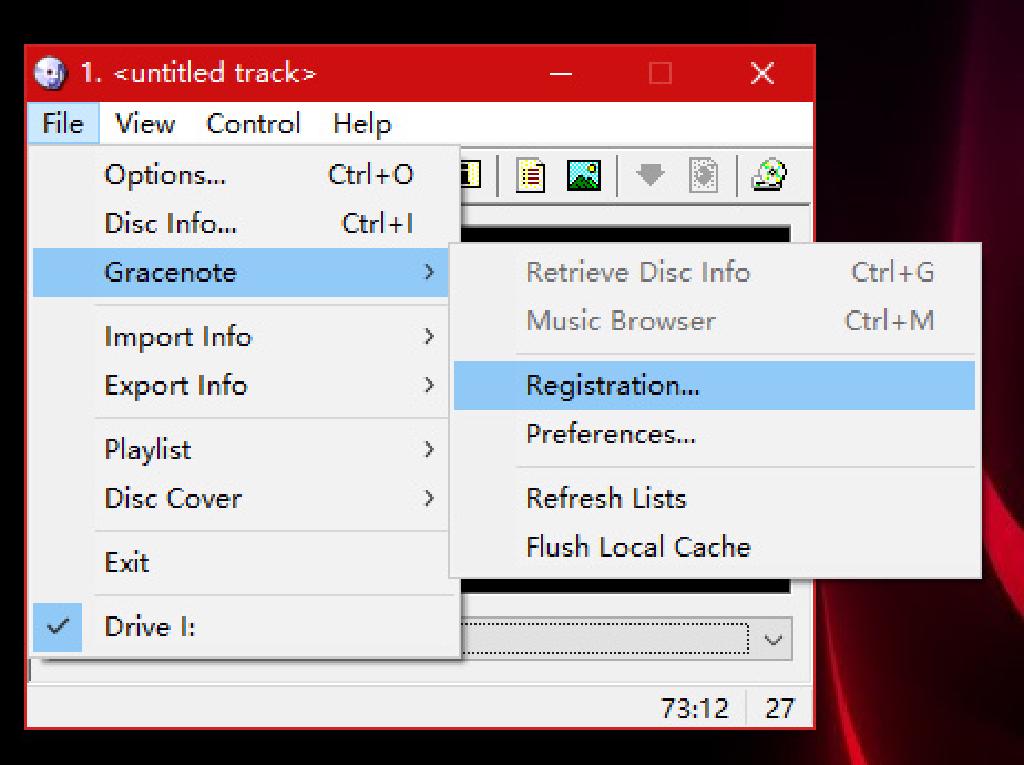Minimize the untitled track window
The height and width of the screenshot is (765, 1024).
(x=560, y=73)
